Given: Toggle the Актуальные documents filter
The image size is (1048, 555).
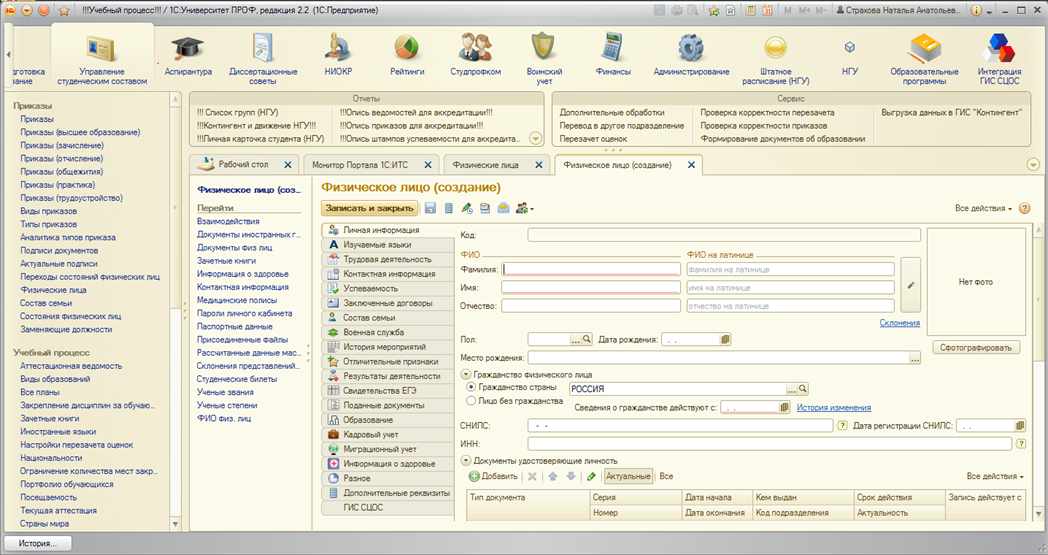Looking at the screenshot, I should [x=628, y=477].
